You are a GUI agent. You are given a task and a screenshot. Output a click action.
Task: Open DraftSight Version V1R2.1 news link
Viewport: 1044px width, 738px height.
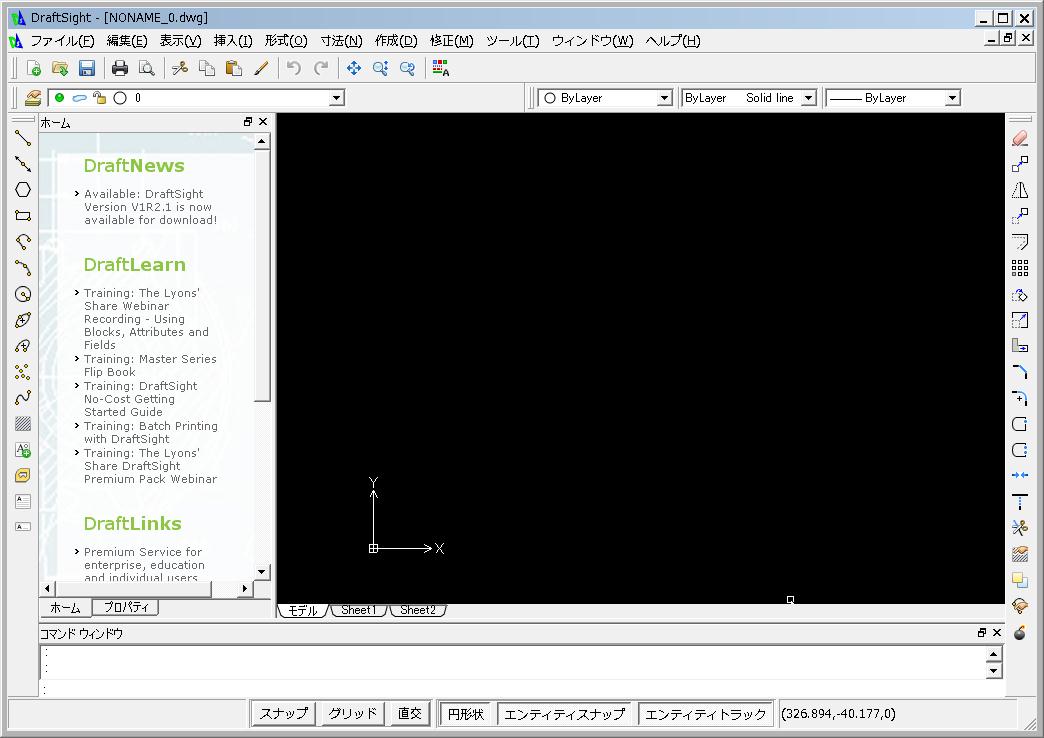click(x=150, y=207)
